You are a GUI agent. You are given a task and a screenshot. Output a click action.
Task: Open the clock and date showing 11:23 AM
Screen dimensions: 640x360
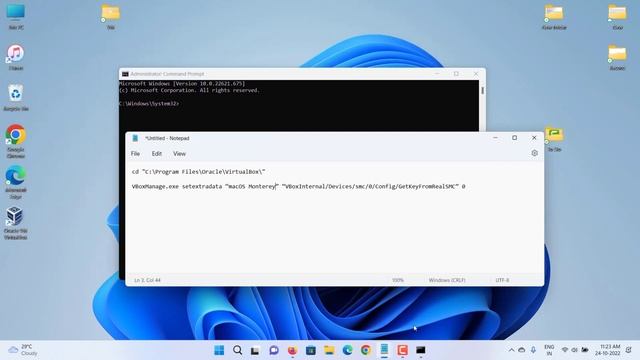[608, 350]
